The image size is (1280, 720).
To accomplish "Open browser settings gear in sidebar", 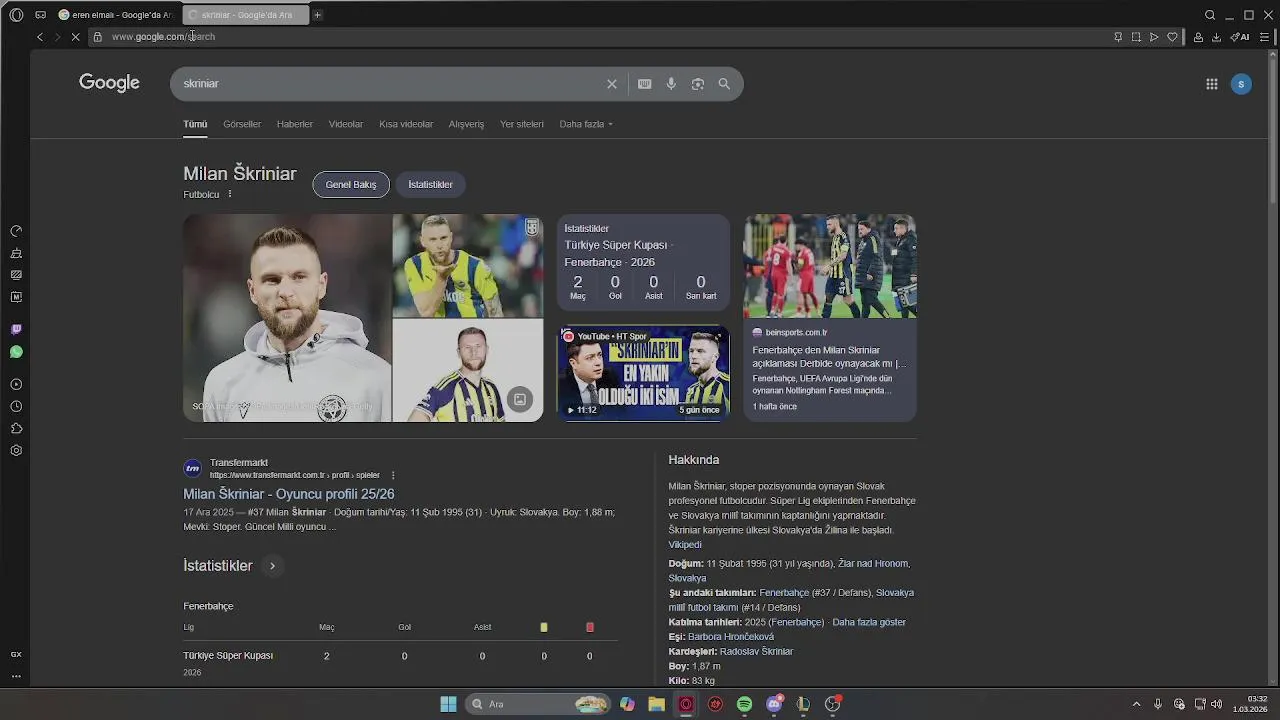I will click(16, 451).
